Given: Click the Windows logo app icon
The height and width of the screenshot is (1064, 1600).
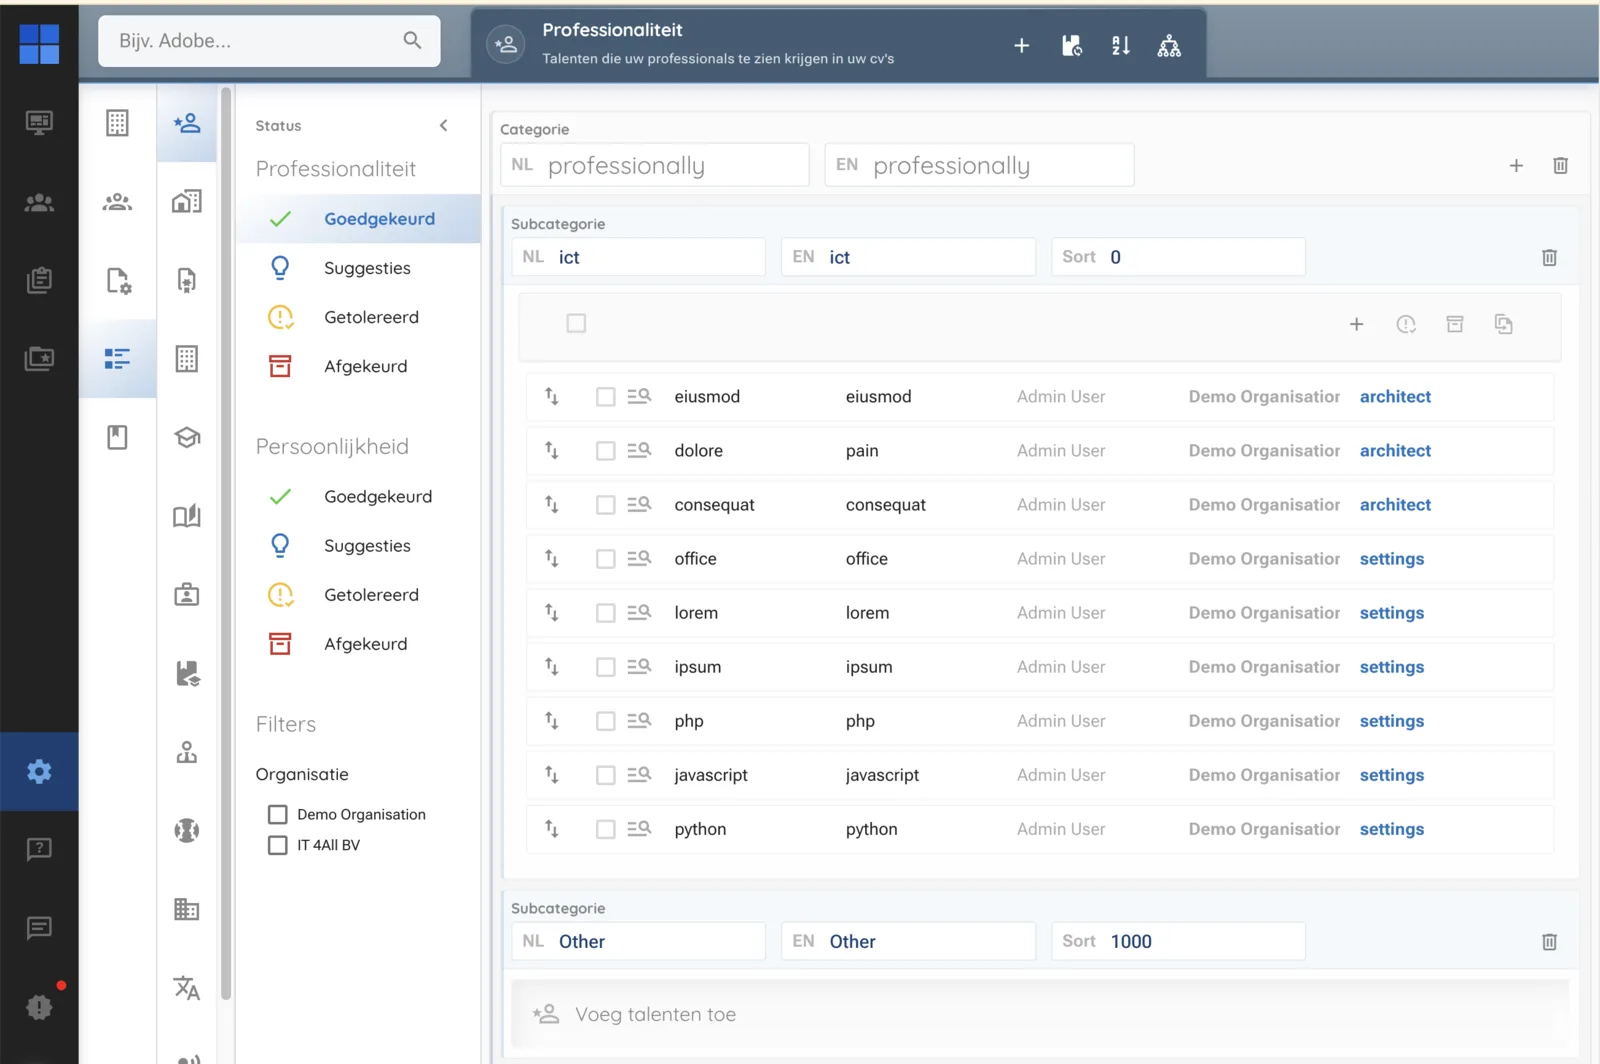Looking at the screenshot, I should (x=39, y=44).
